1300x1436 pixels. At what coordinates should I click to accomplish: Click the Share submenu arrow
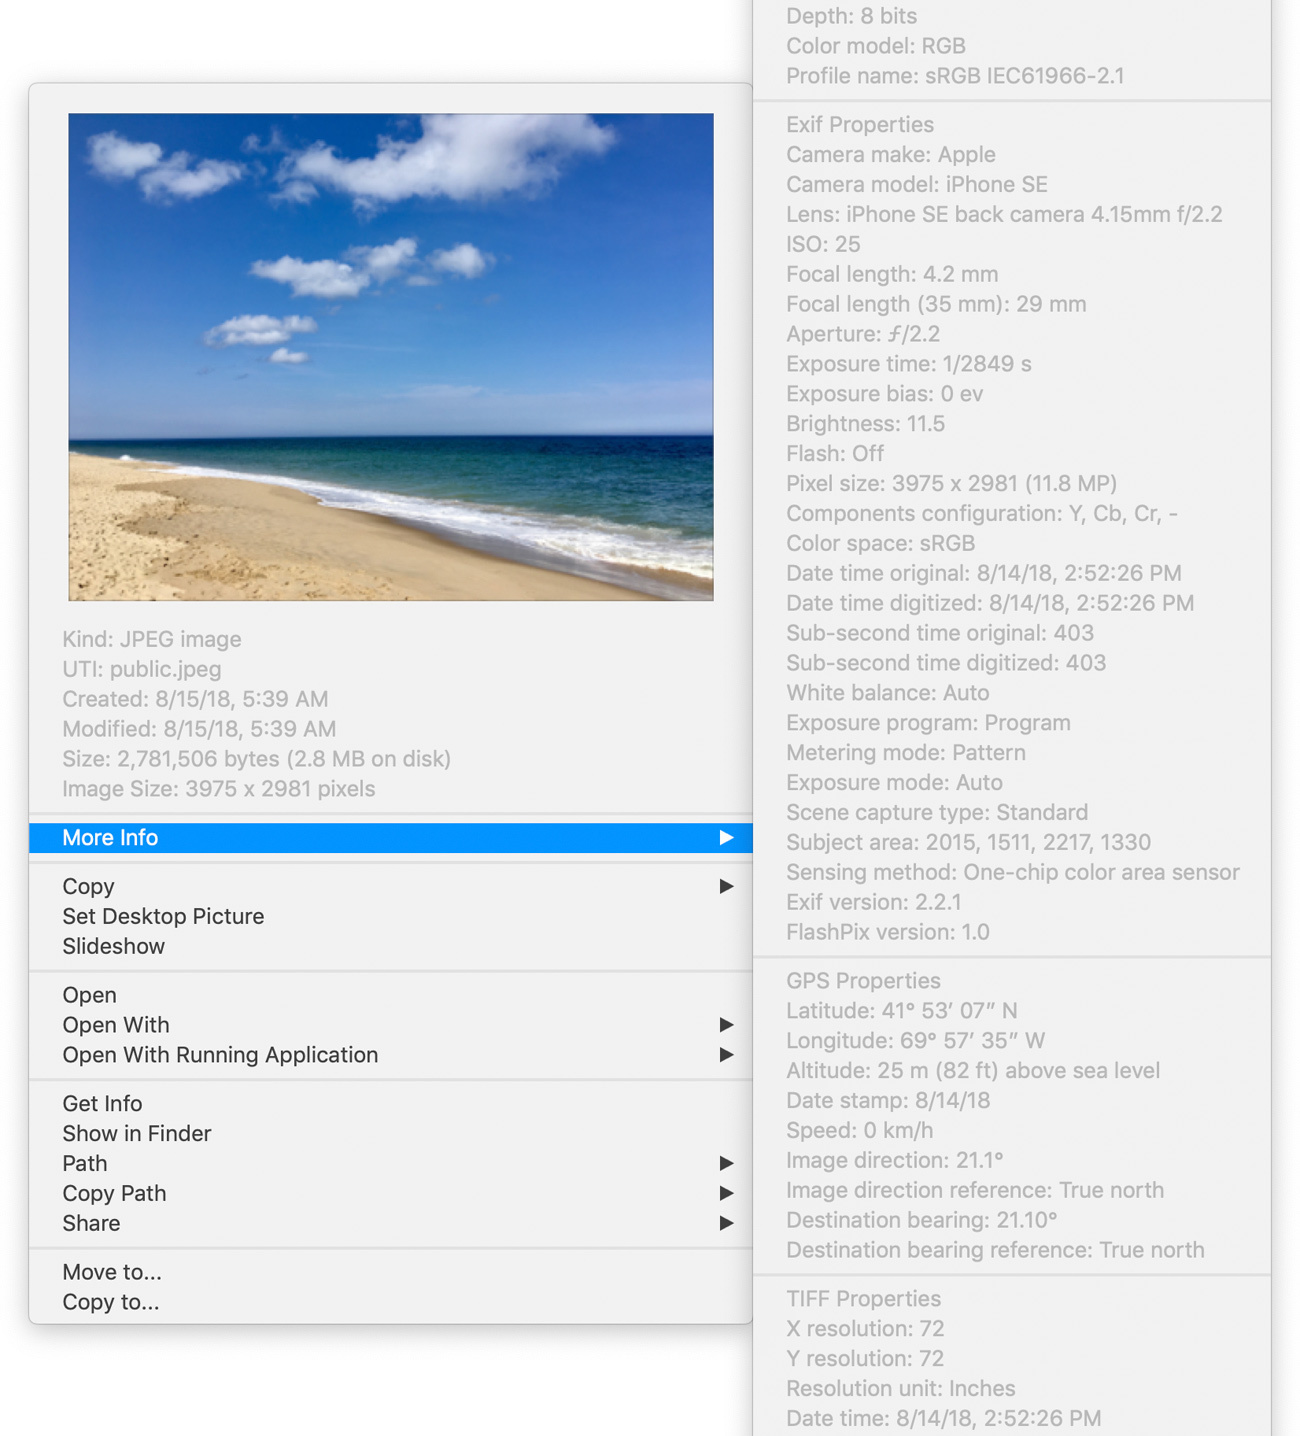pos(726,1223)
